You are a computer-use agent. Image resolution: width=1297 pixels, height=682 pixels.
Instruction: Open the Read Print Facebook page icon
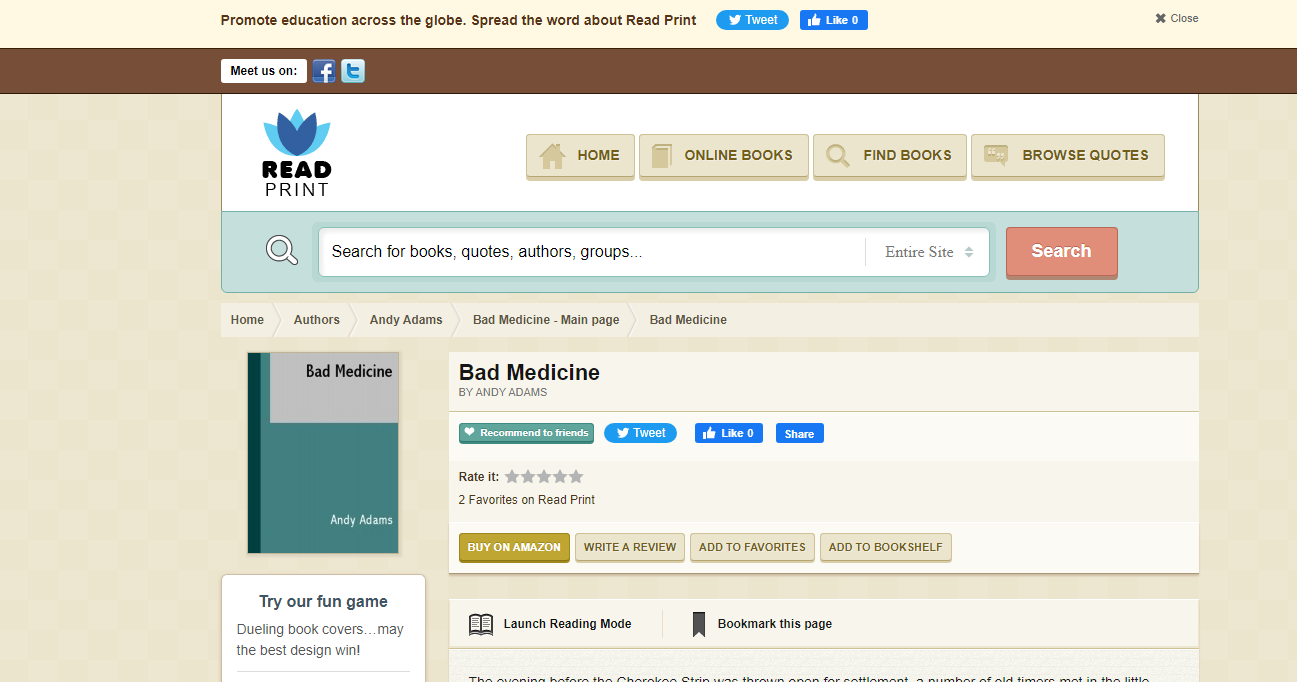(x=323, y=71)
